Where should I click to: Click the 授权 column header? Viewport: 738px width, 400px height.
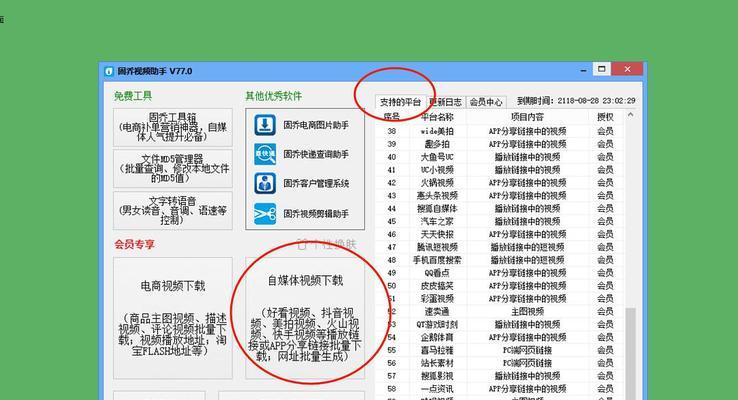point(605,117)
